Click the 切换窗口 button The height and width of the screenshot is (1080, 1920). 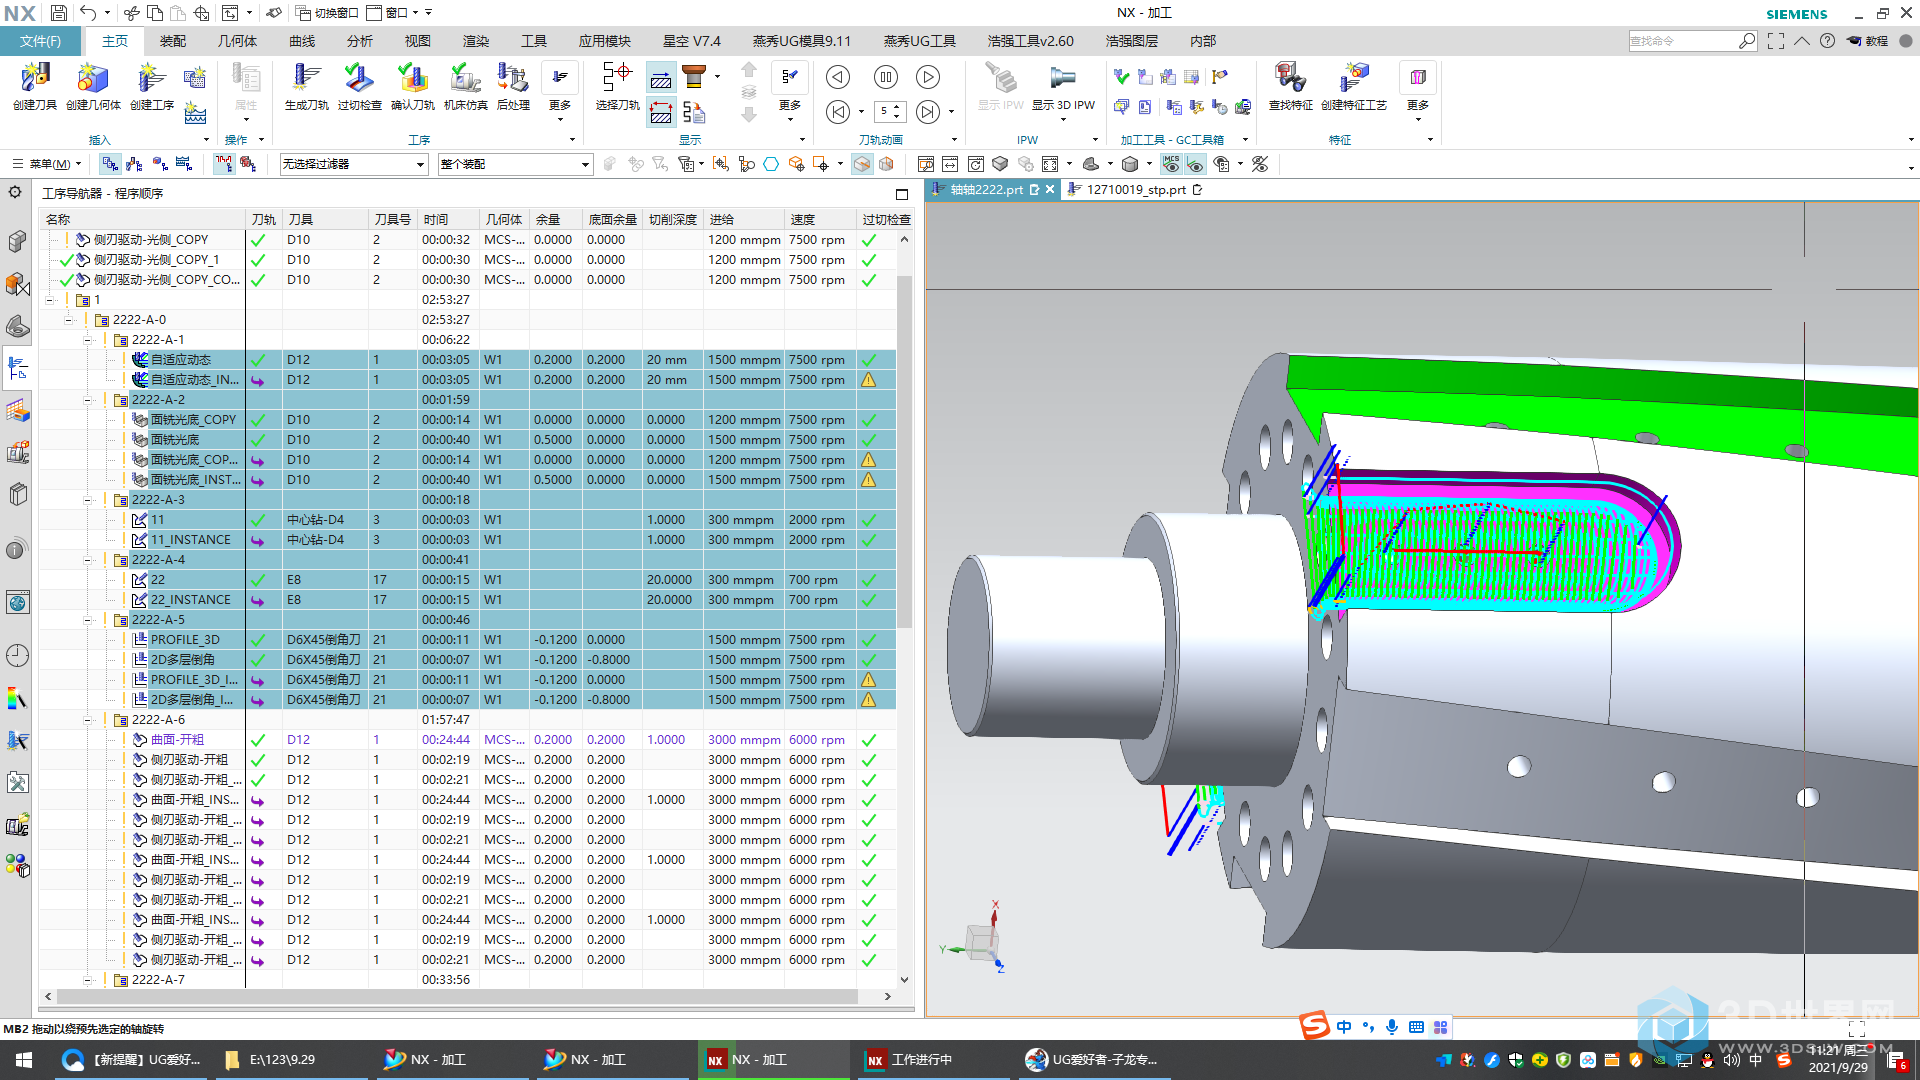[327, 13]
